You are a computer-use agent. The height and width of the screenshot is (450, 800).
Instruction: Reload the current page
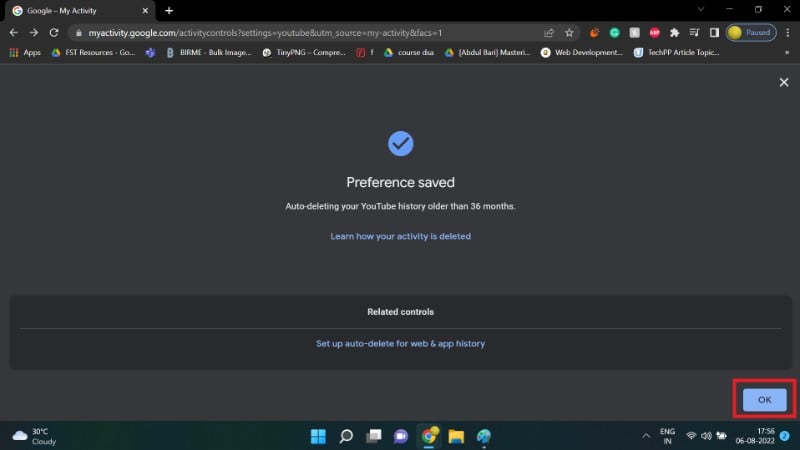pyautogui.click(x=54, y=33)
